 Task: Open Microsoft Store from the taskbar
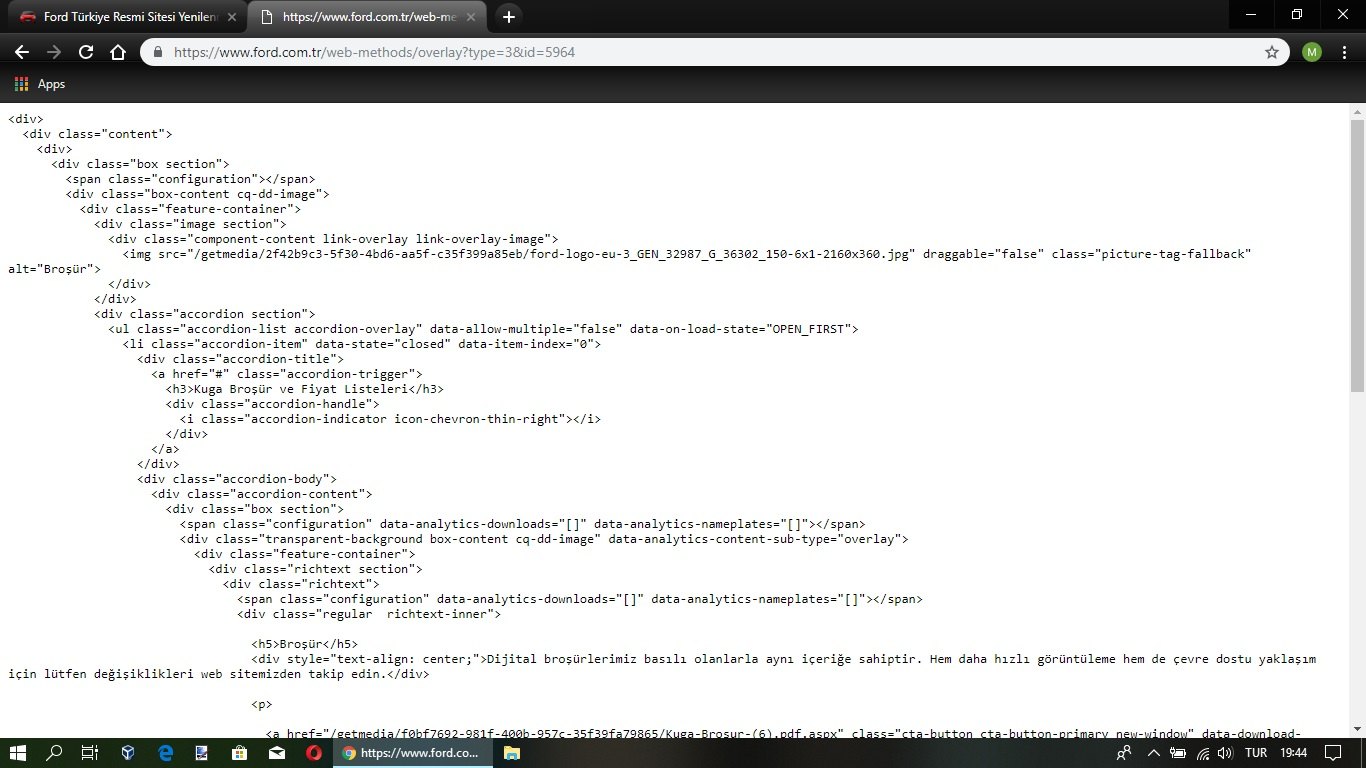click(x=239, y=753)
